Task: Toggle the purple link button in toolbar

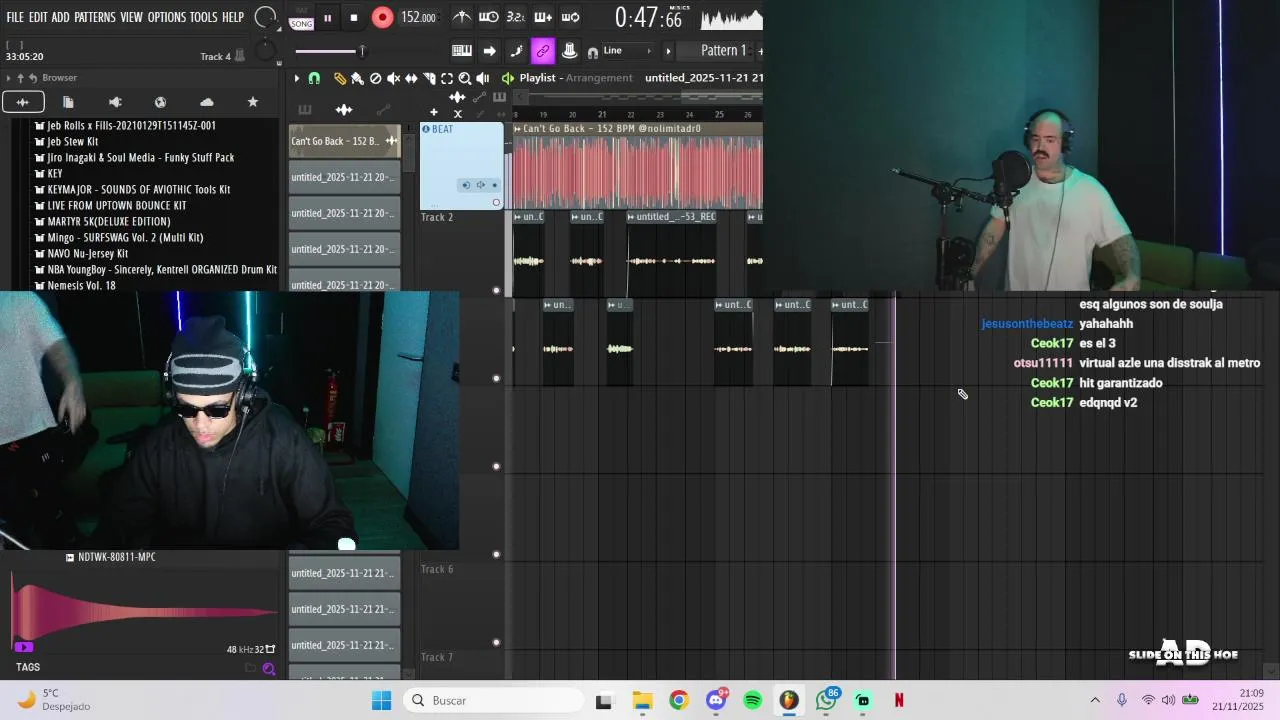Action: [542, 51]
